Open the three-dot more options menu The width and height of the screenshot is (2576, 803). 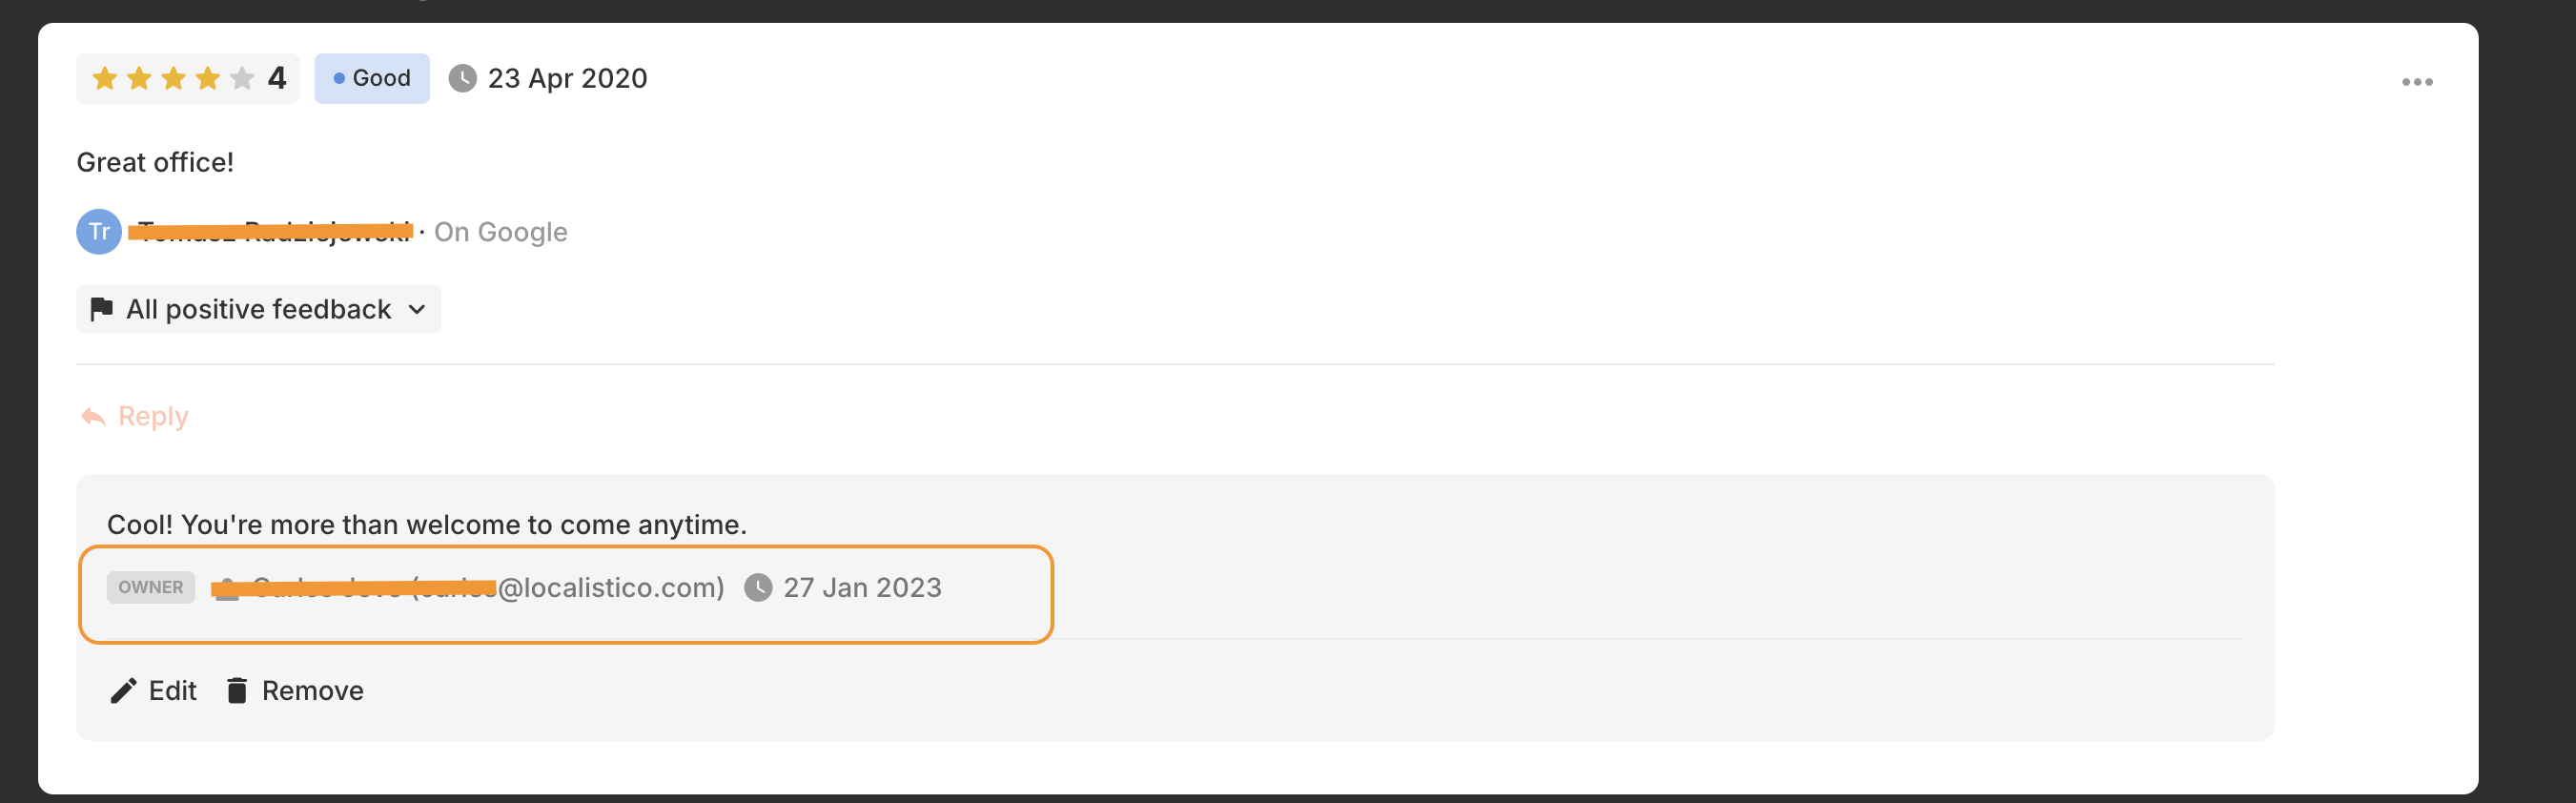tap(2416, 82)
